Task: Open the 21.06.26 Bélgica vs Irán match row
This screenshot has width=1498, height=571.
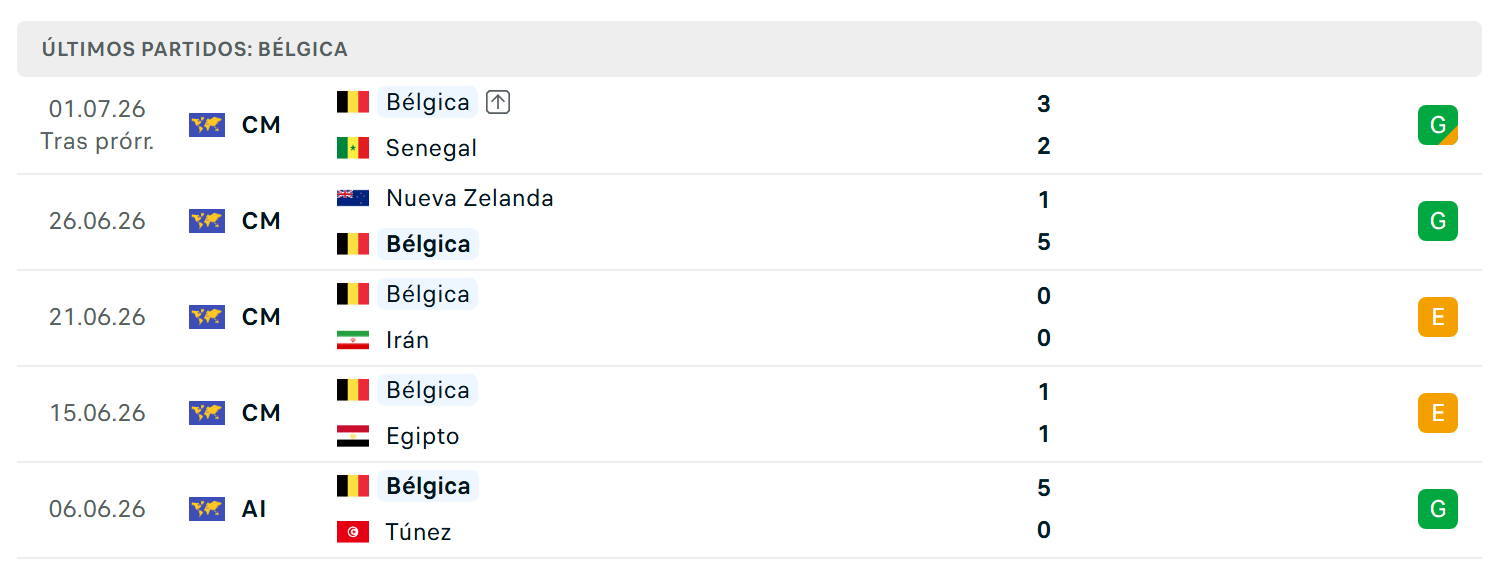Action: tap(749, 318)
